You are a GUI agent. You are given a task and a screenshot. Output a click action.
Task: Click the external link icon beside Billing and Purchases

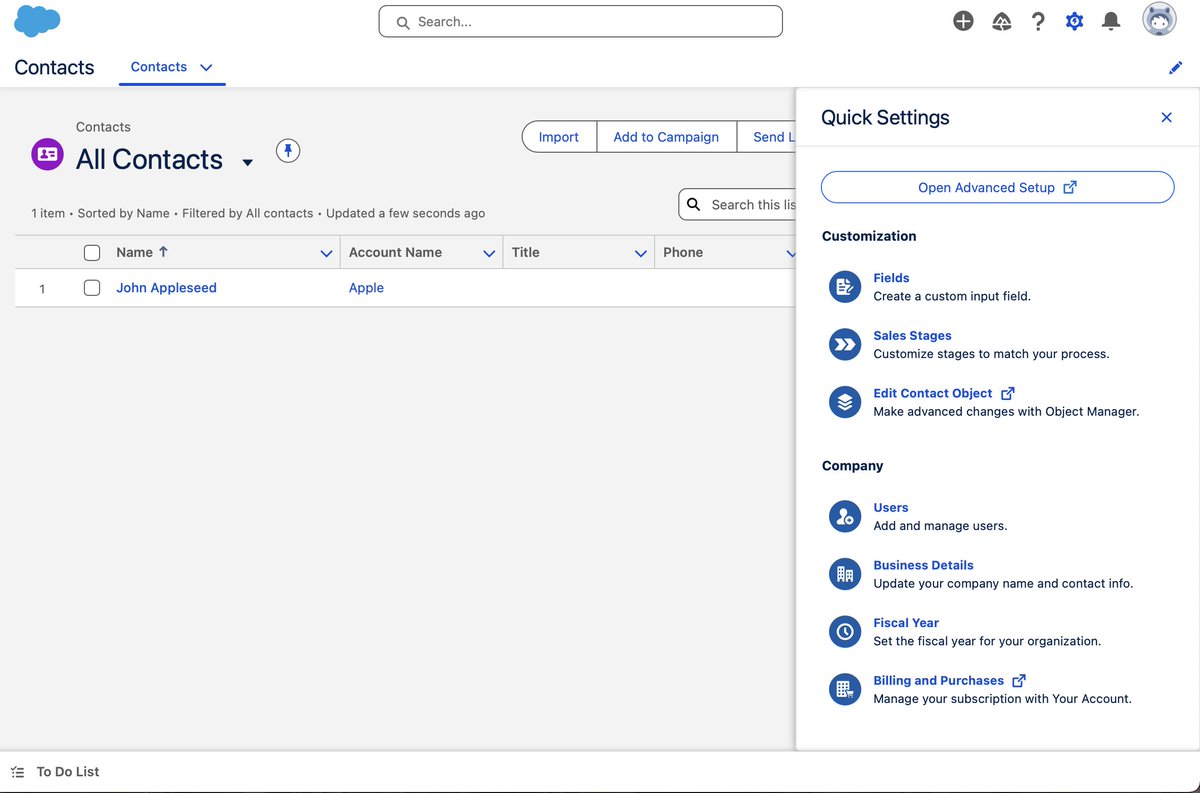coord(1019,680)
